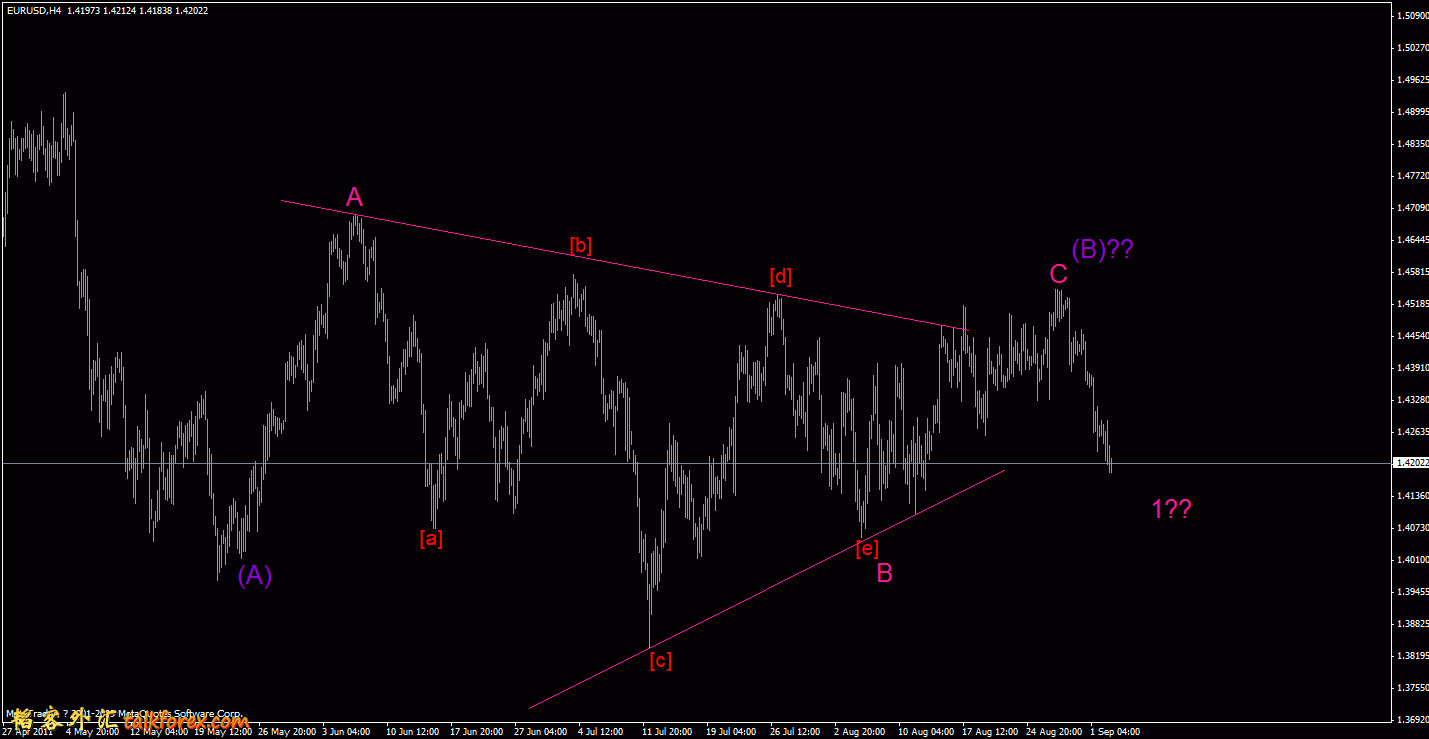Select the red [b] wave label
The width and height of the screenshot is (1429, 739).
coord(581,244)
